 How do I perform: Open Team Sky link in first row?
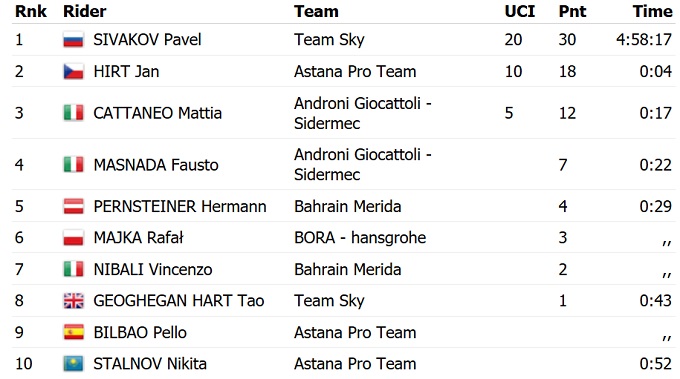point(329,40)
